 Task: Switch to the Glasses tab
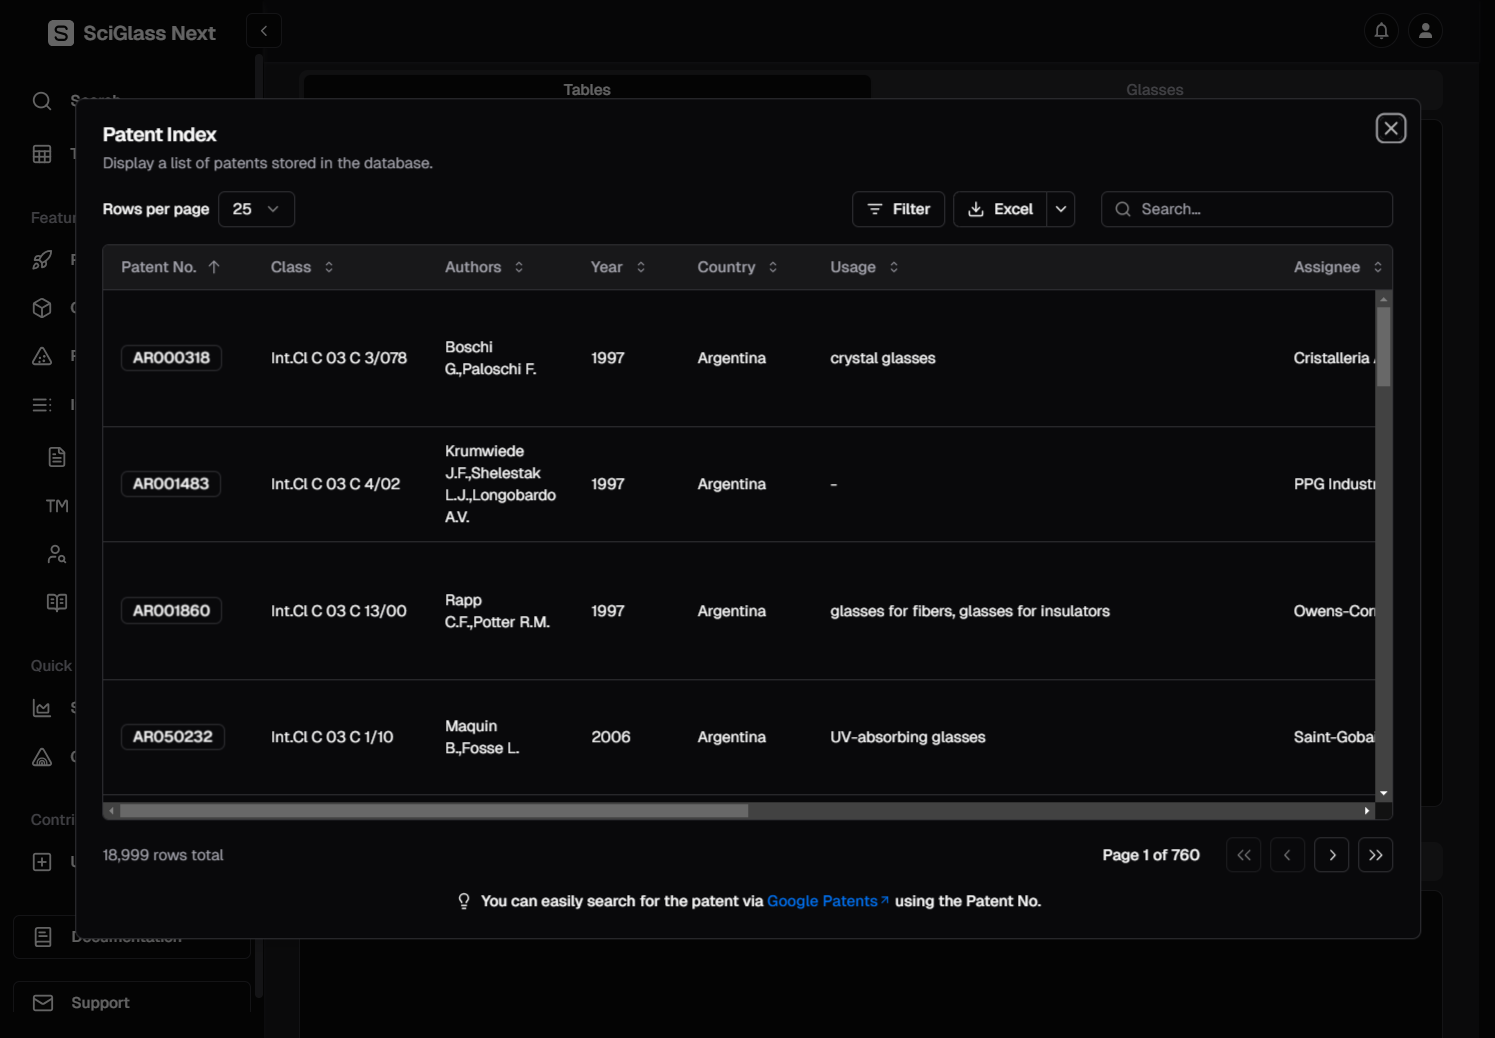pos(1154,89)
